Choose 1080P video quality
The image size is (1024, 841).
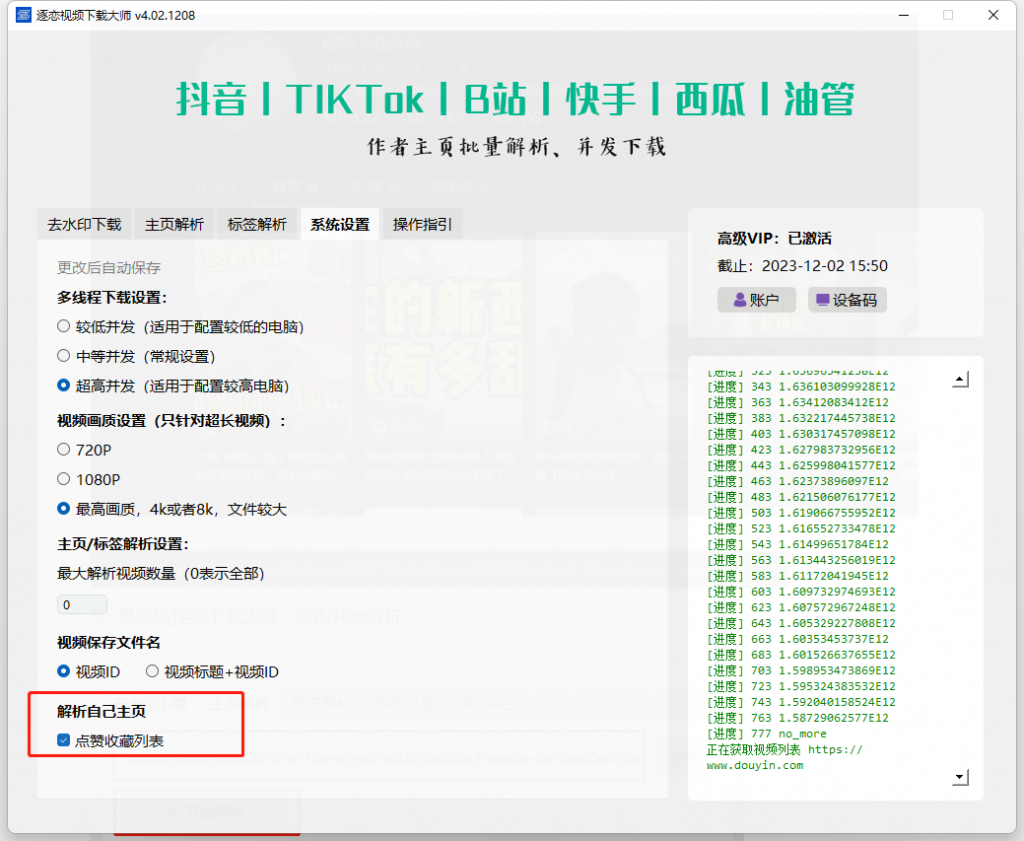63,479
